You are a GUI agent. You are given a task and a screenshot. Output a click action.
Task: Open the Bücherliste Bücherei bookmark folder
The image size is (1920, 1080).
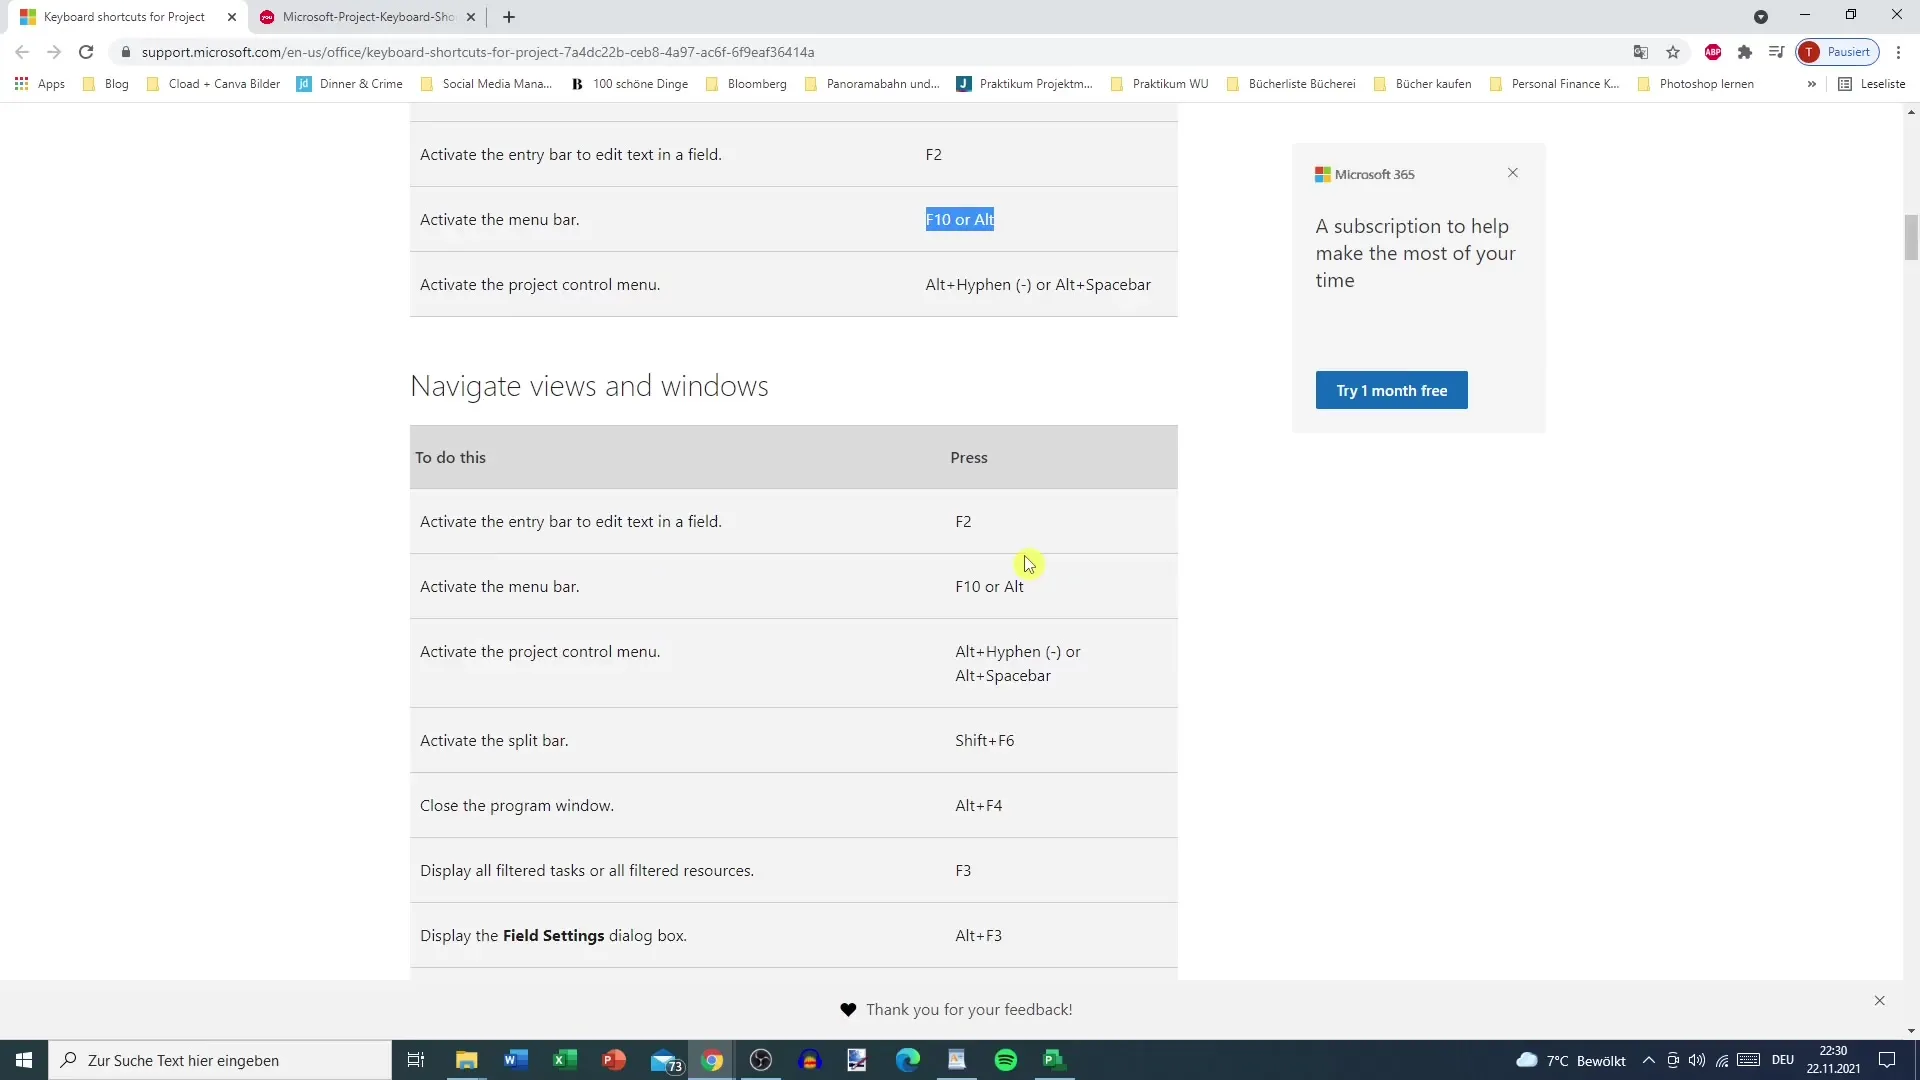tap(1291, 84)
